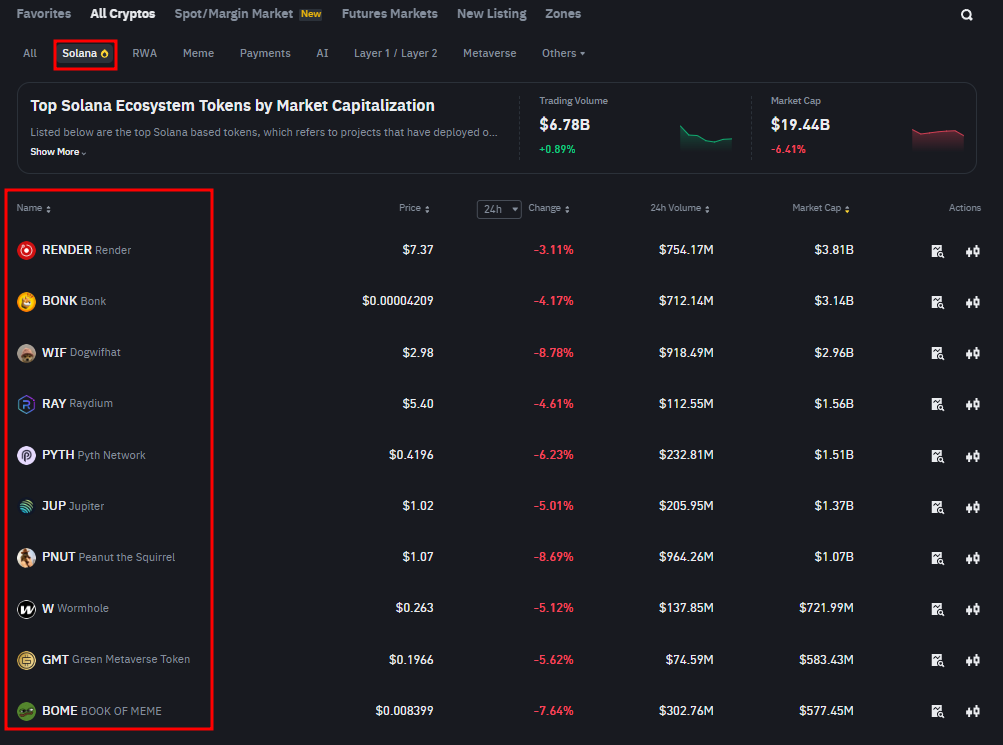Click the Trading Volume mini chart
Viewport: 1003px width, 745px height.
pos(706,137)
